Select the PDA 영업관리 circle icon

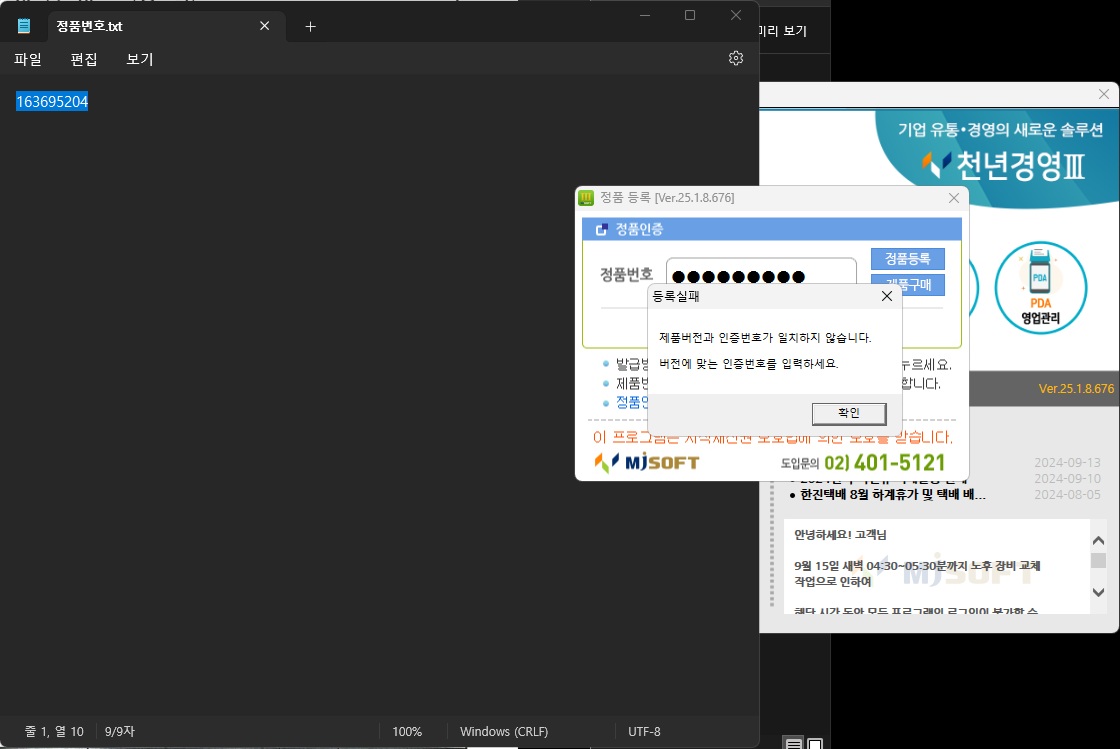point(1041,288)
